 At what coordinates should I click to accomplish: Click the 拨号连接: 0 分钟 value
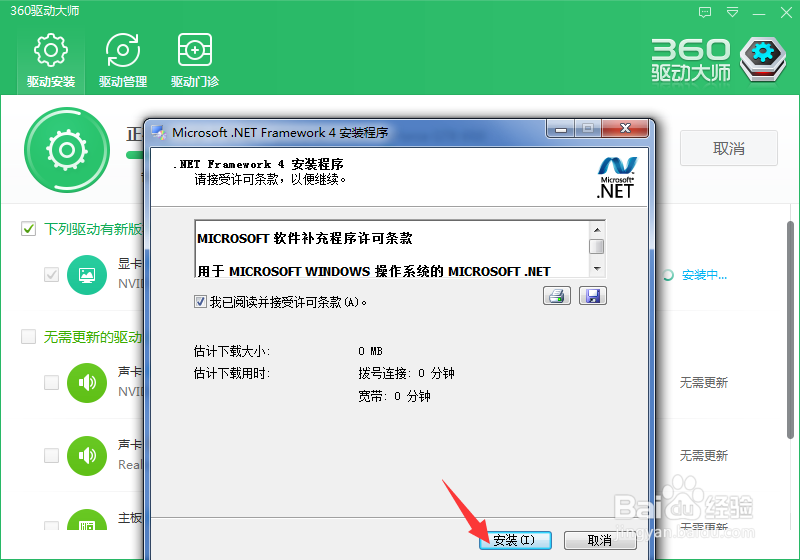(406, 373)
